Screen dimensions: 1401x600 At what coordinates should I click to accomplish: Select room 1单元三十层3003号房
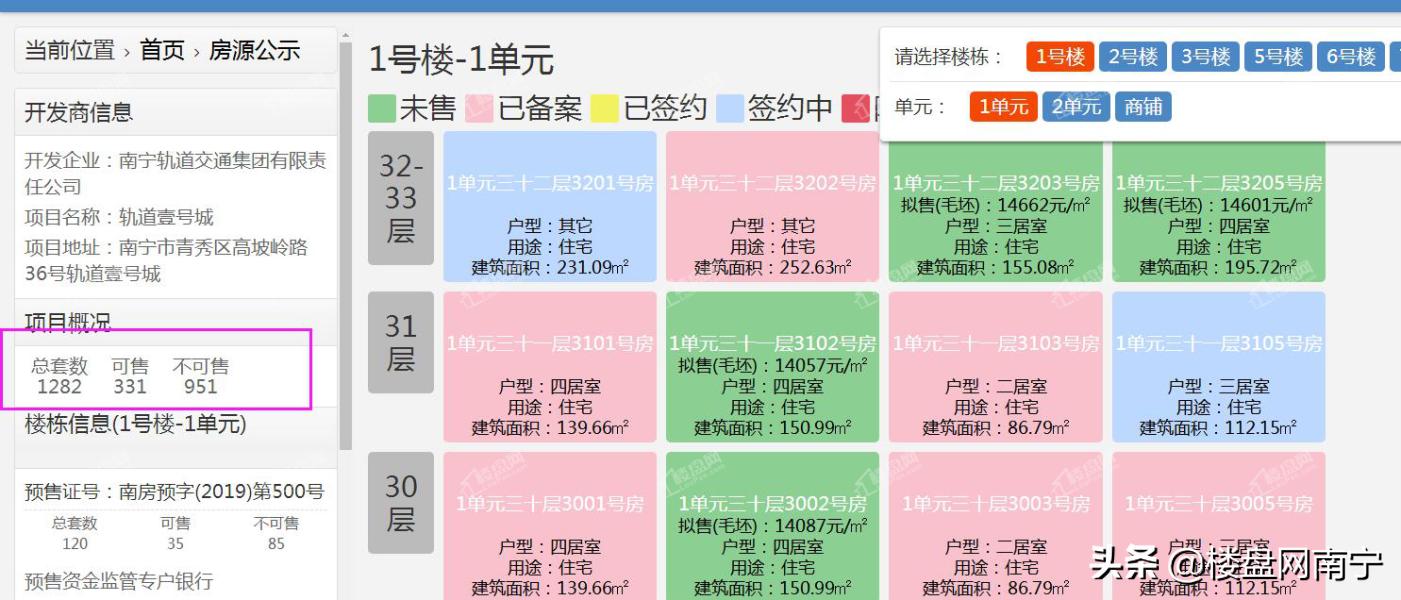pos(993,525)
